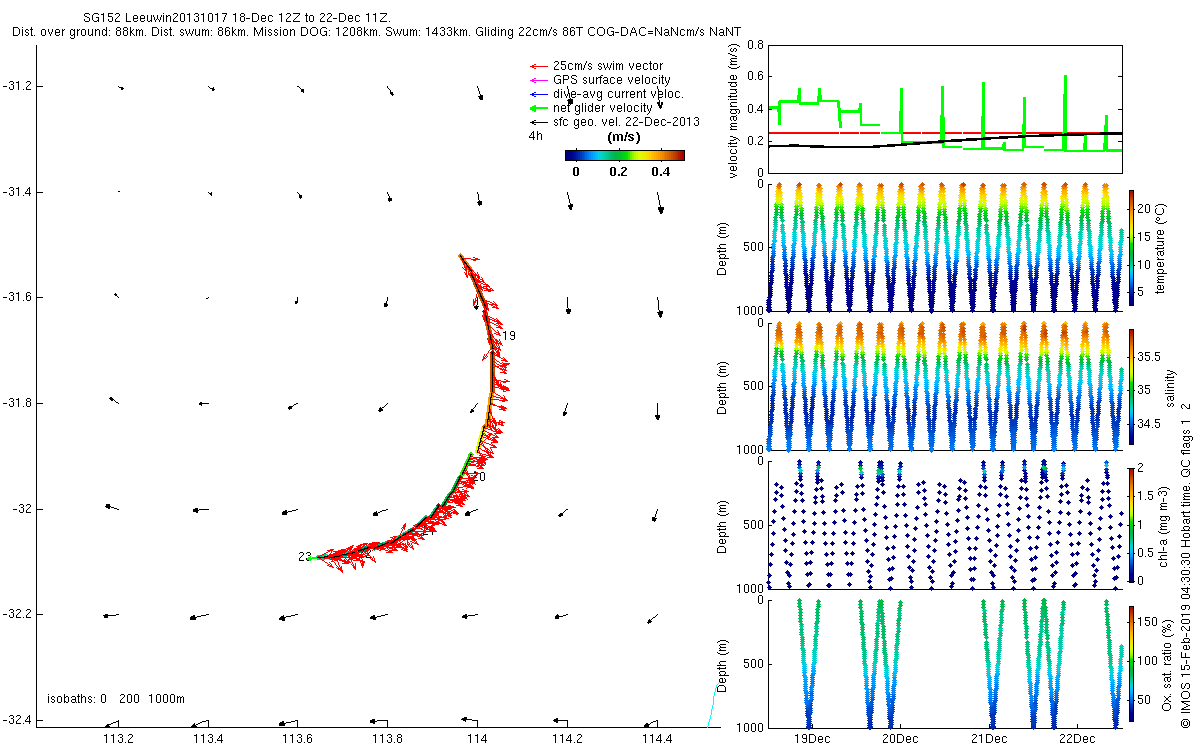
Task: Click the 'Ox. sat. ratio (%)' colorbar label
Action: click(x=1169, y=664)
